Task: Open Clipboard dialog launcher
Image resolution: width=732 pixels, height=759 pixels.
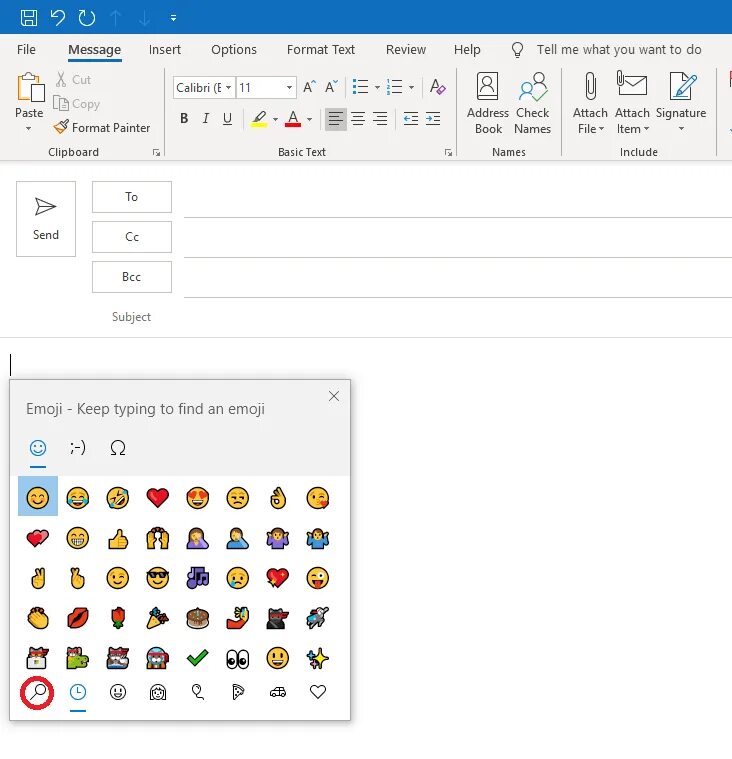Action: point(156,152)
